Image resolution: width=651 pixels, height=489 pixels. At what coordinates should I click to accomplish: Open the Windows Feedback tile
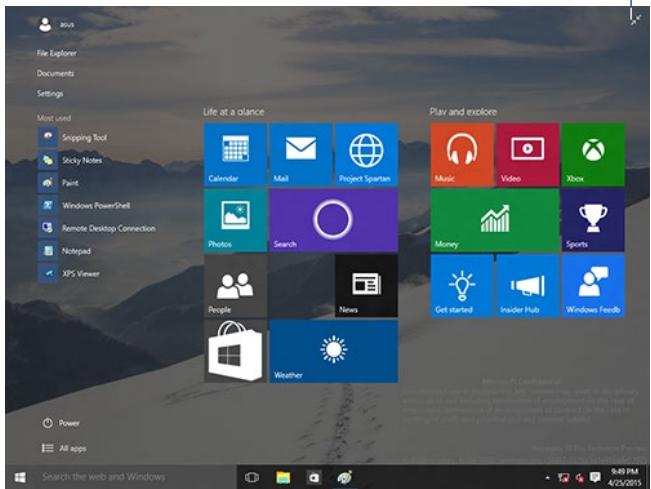(x=593, y=286)
